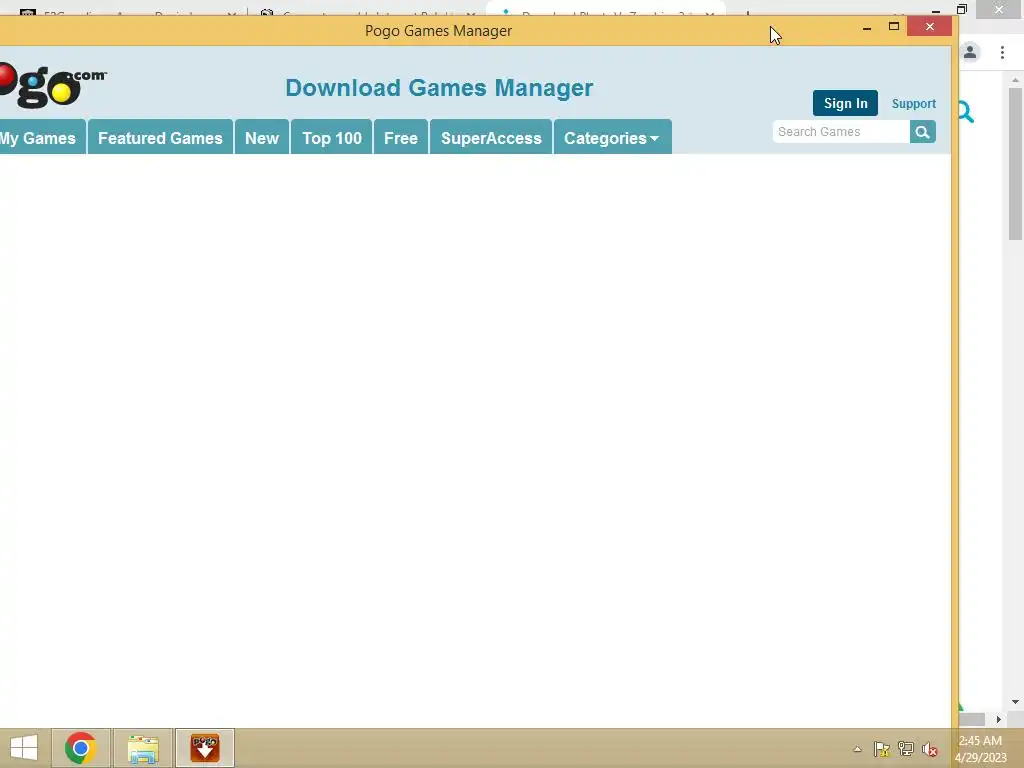
Task: Click the Sign In button
Action: pos(845,103)
